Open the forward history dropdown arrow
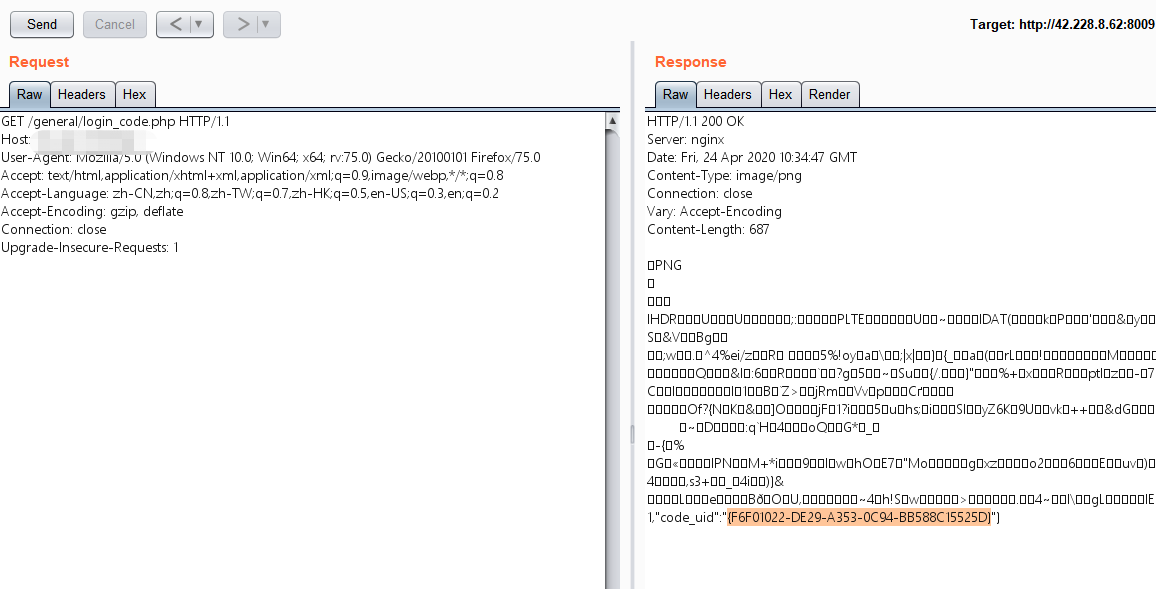Viewport: 1156px width, 589px height. coord(266,24)
